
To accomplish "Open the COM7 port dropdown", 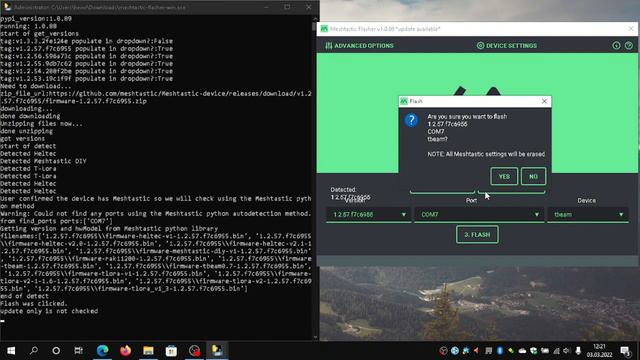I will (479, 215).
